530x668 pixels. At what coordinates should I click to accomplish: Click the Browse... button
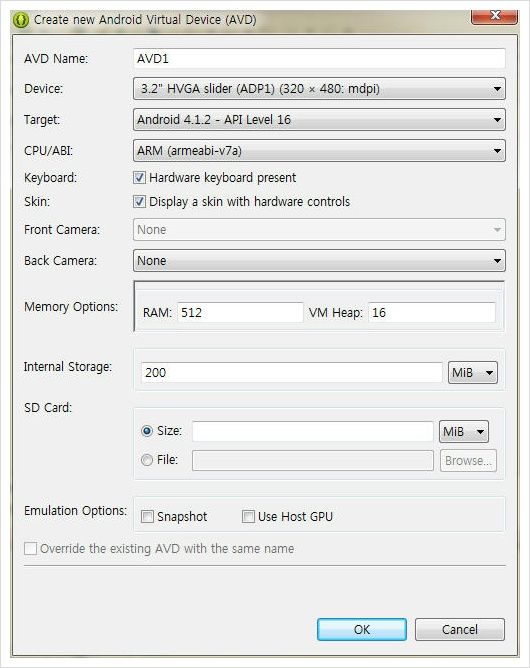[x=468, y=461]
